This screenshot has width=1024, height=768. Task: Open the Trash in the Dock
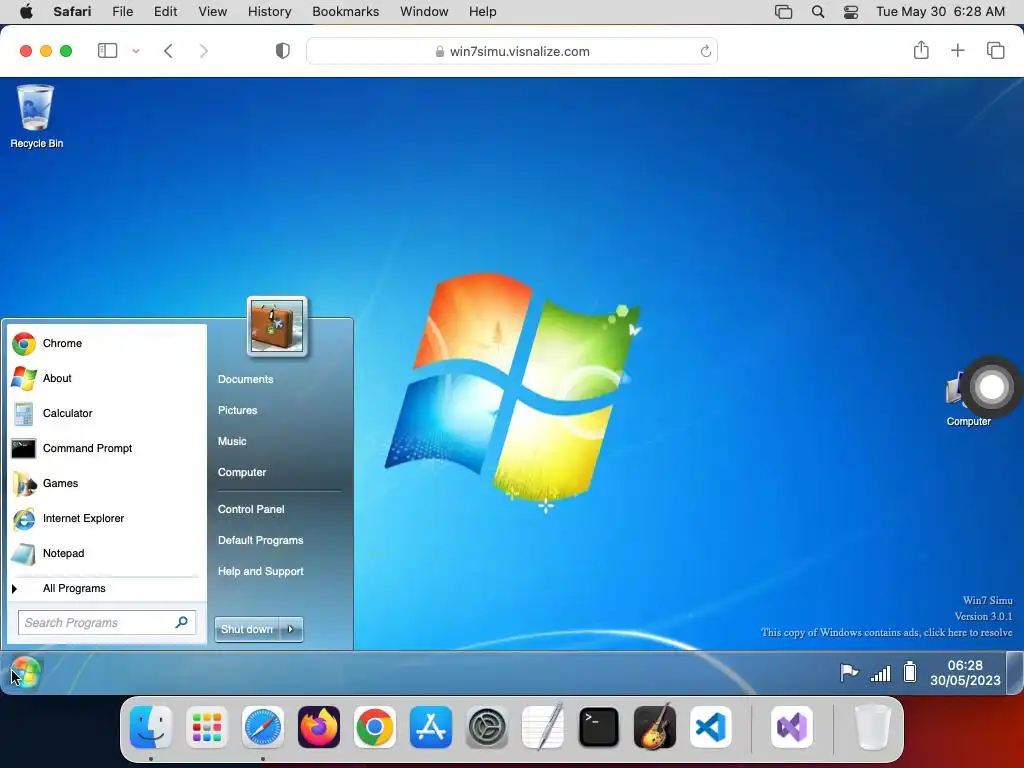point(872,727)
